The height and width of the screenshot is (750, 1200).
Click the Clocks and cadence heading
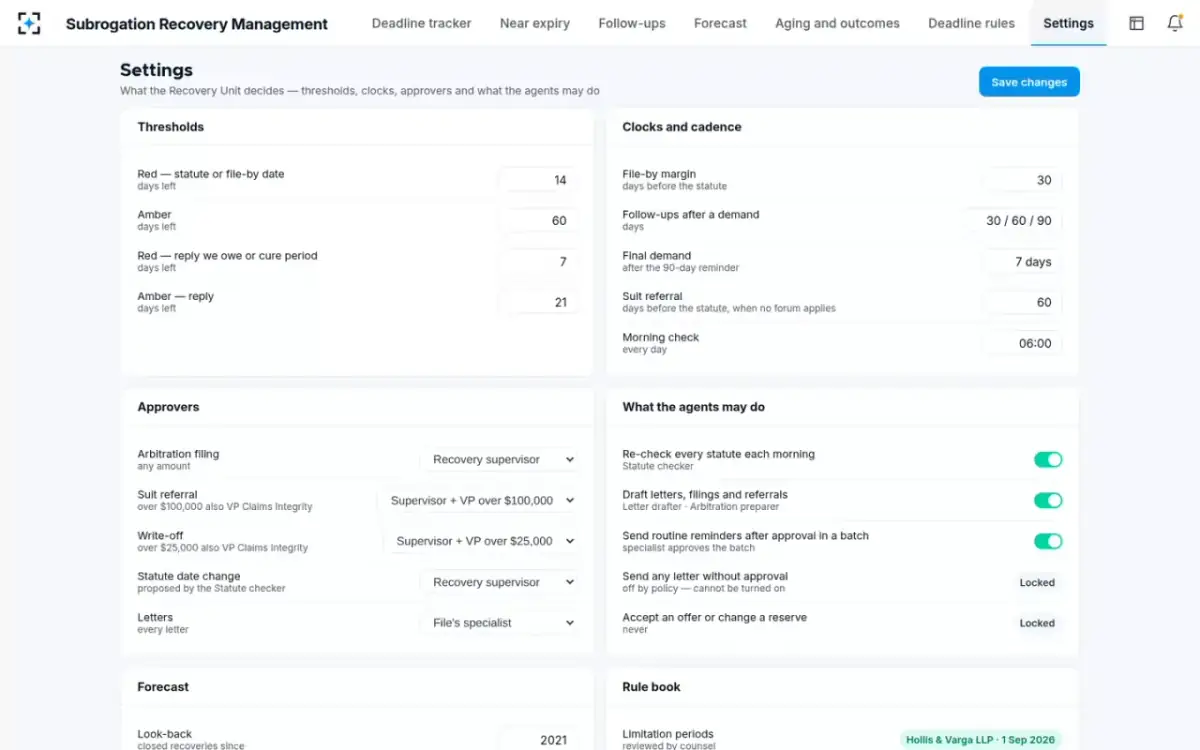pyautogui.click(x=682, y=127)
